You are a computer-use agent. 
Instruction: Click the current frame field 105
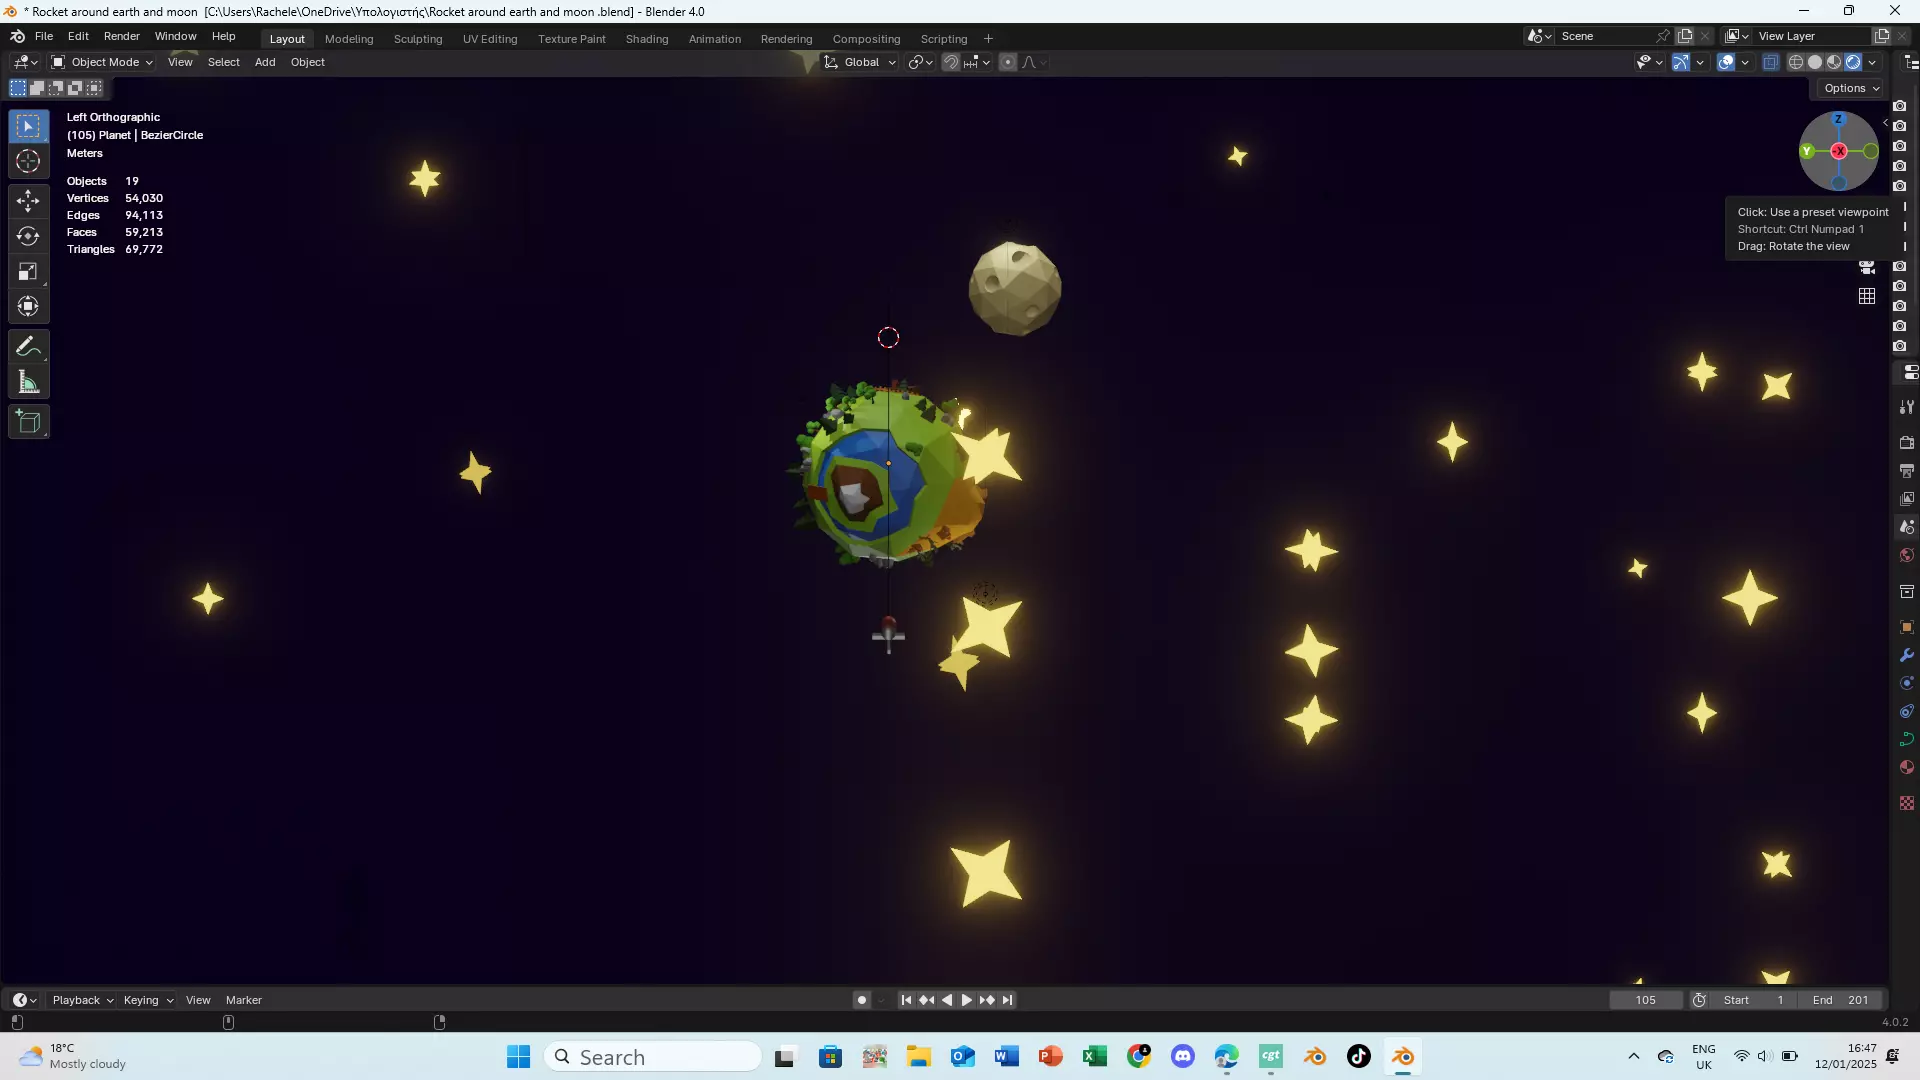pyautogui.click(x=1646, y=1000)
